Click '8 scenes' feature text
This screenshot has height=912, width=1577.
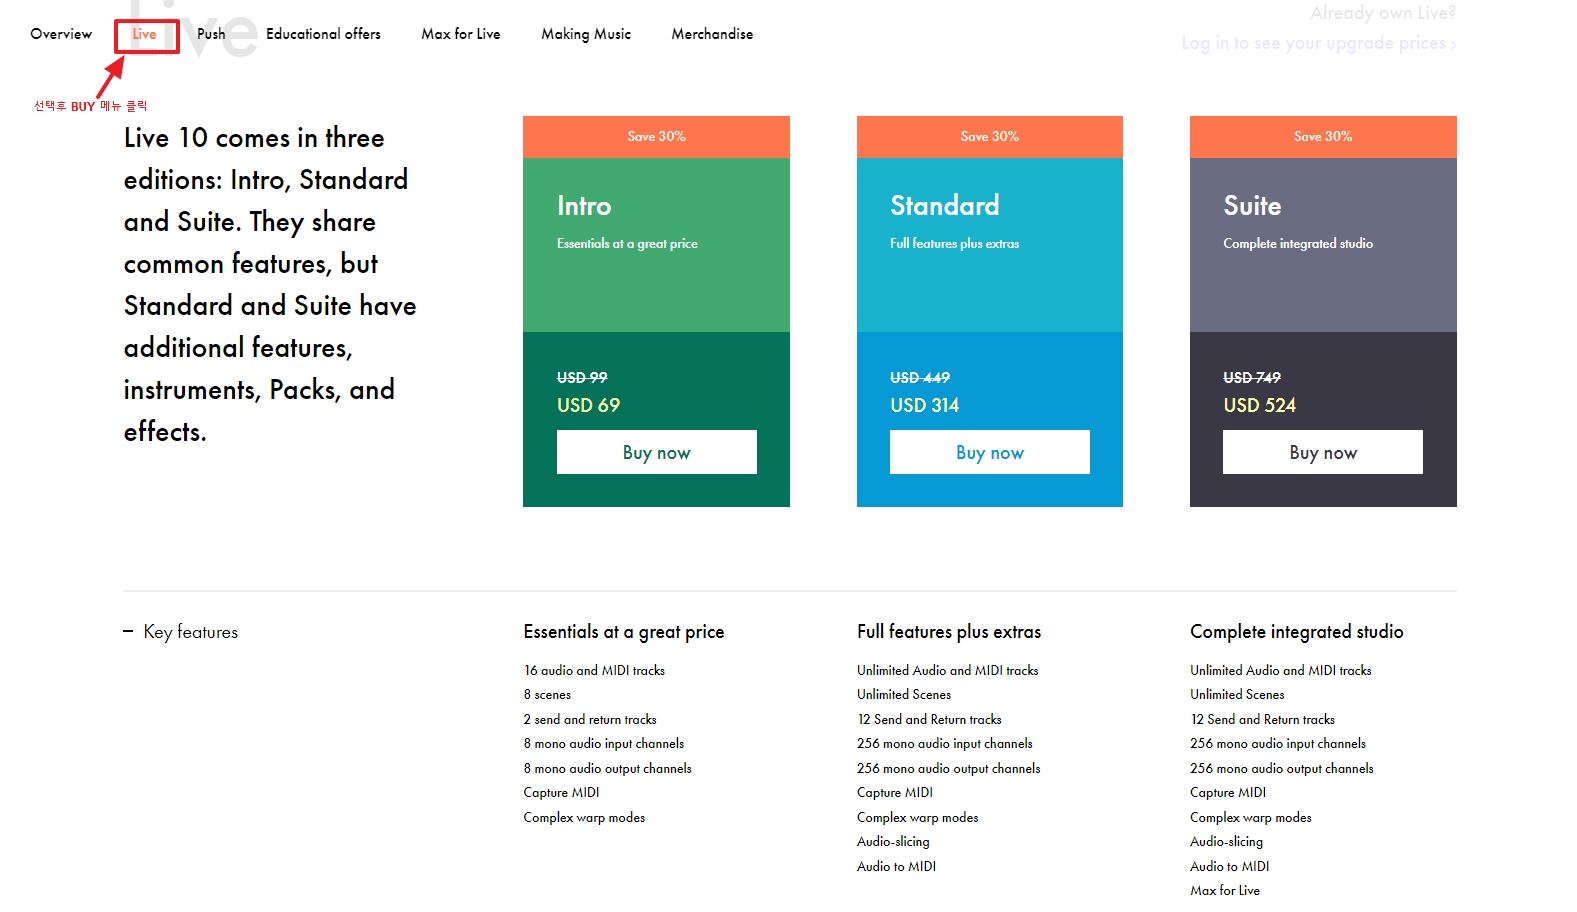click(547, 695)
